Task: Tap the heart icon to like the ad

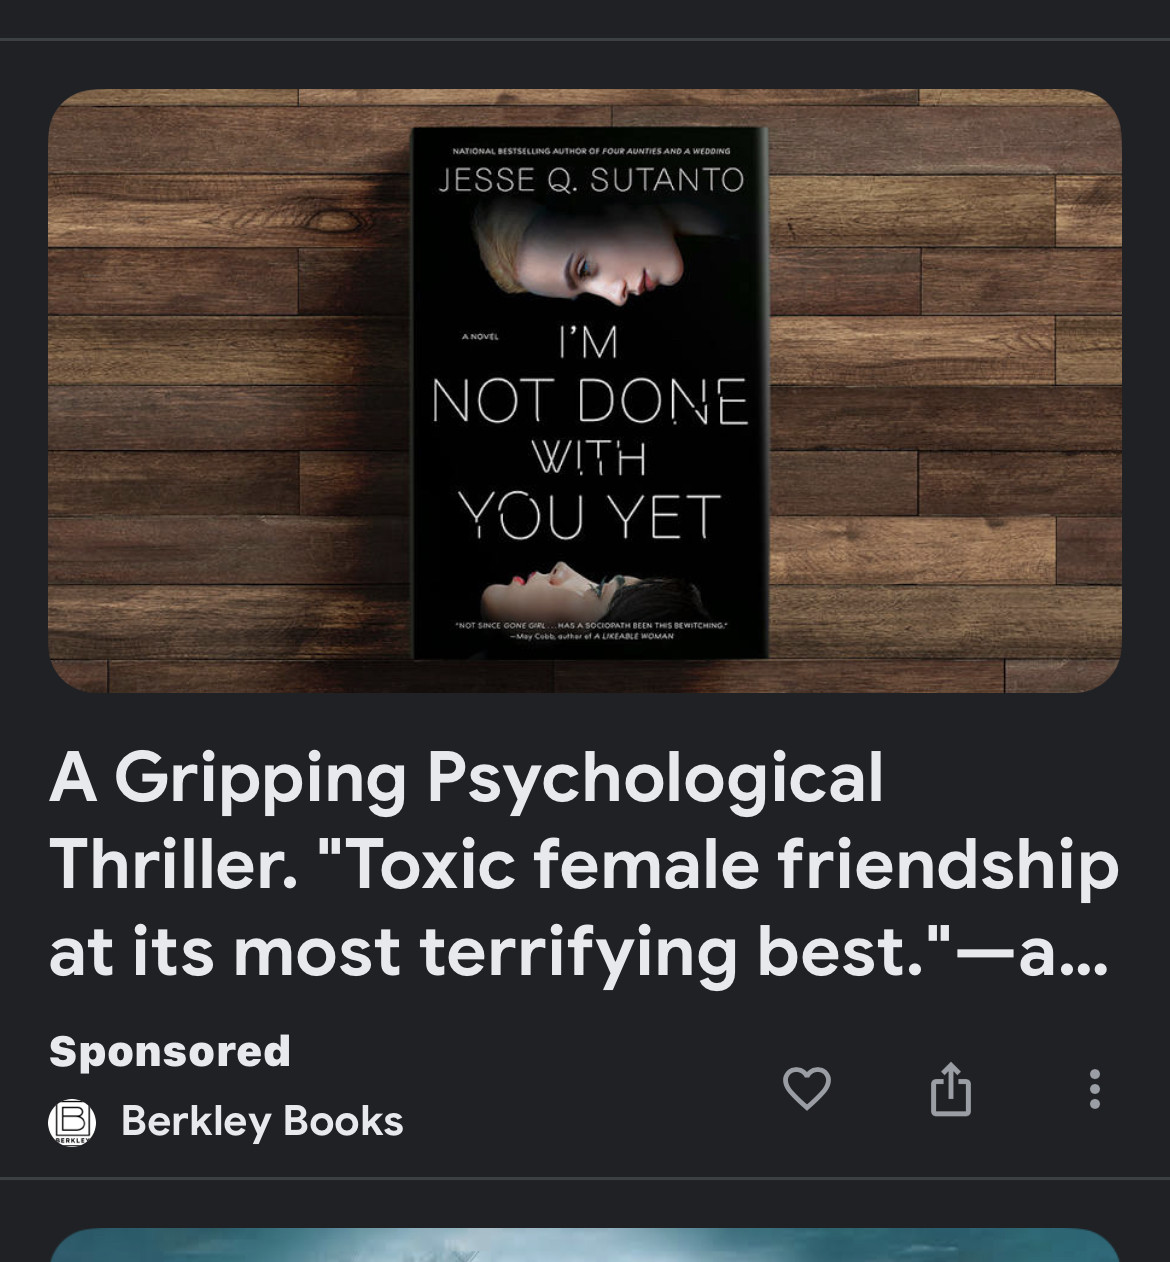Action: coord(806,1088)
